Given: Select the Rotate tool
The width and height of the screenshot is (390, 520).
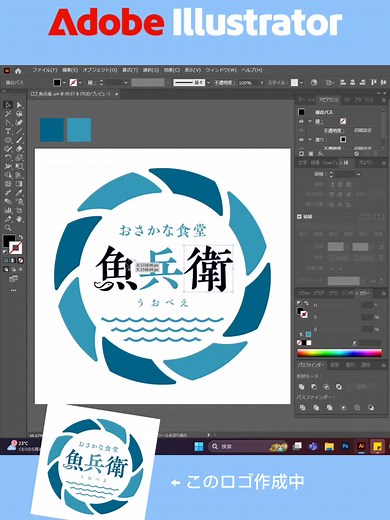Looking at the screenshot, I should 8,157.
